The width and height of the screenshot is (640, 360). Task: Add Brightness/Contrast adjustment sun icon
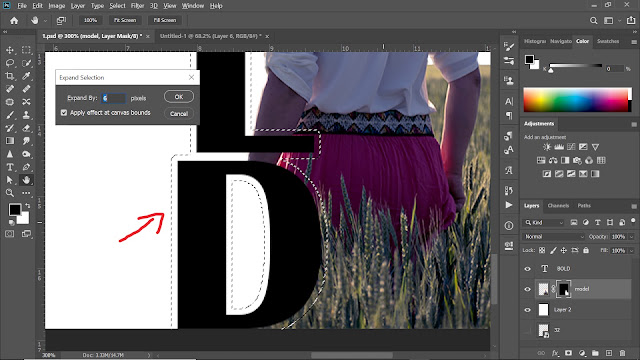click(547, 147)
